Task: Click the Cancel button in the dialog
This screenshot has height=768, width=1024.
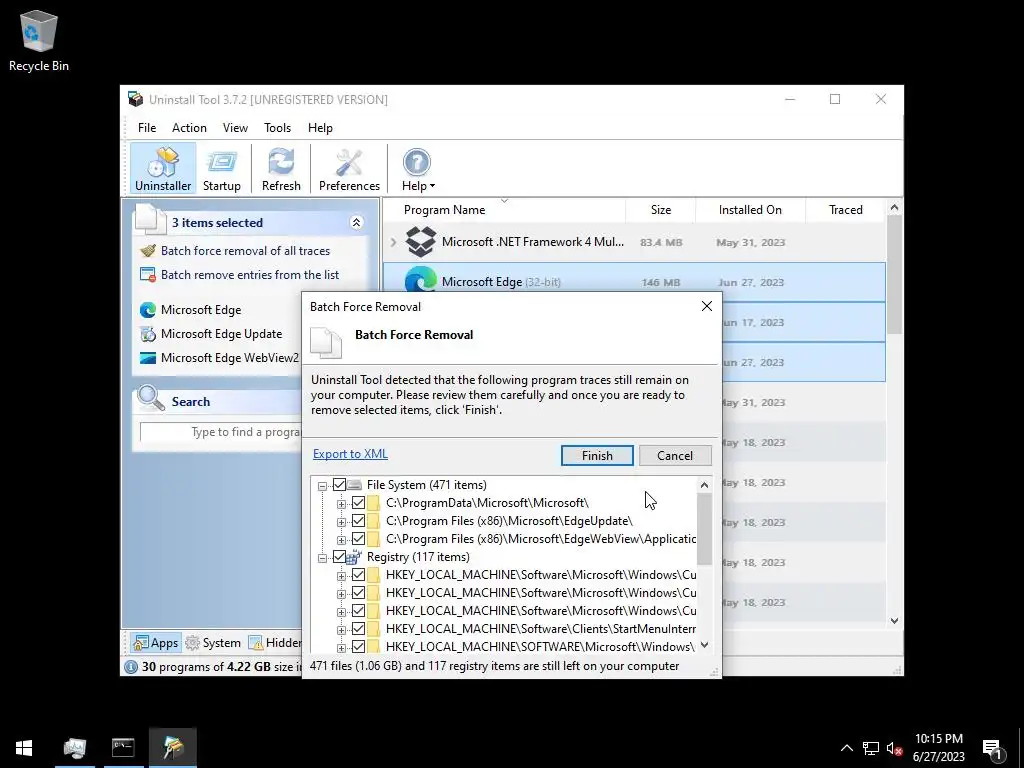Action: click(x=675, y=456)
